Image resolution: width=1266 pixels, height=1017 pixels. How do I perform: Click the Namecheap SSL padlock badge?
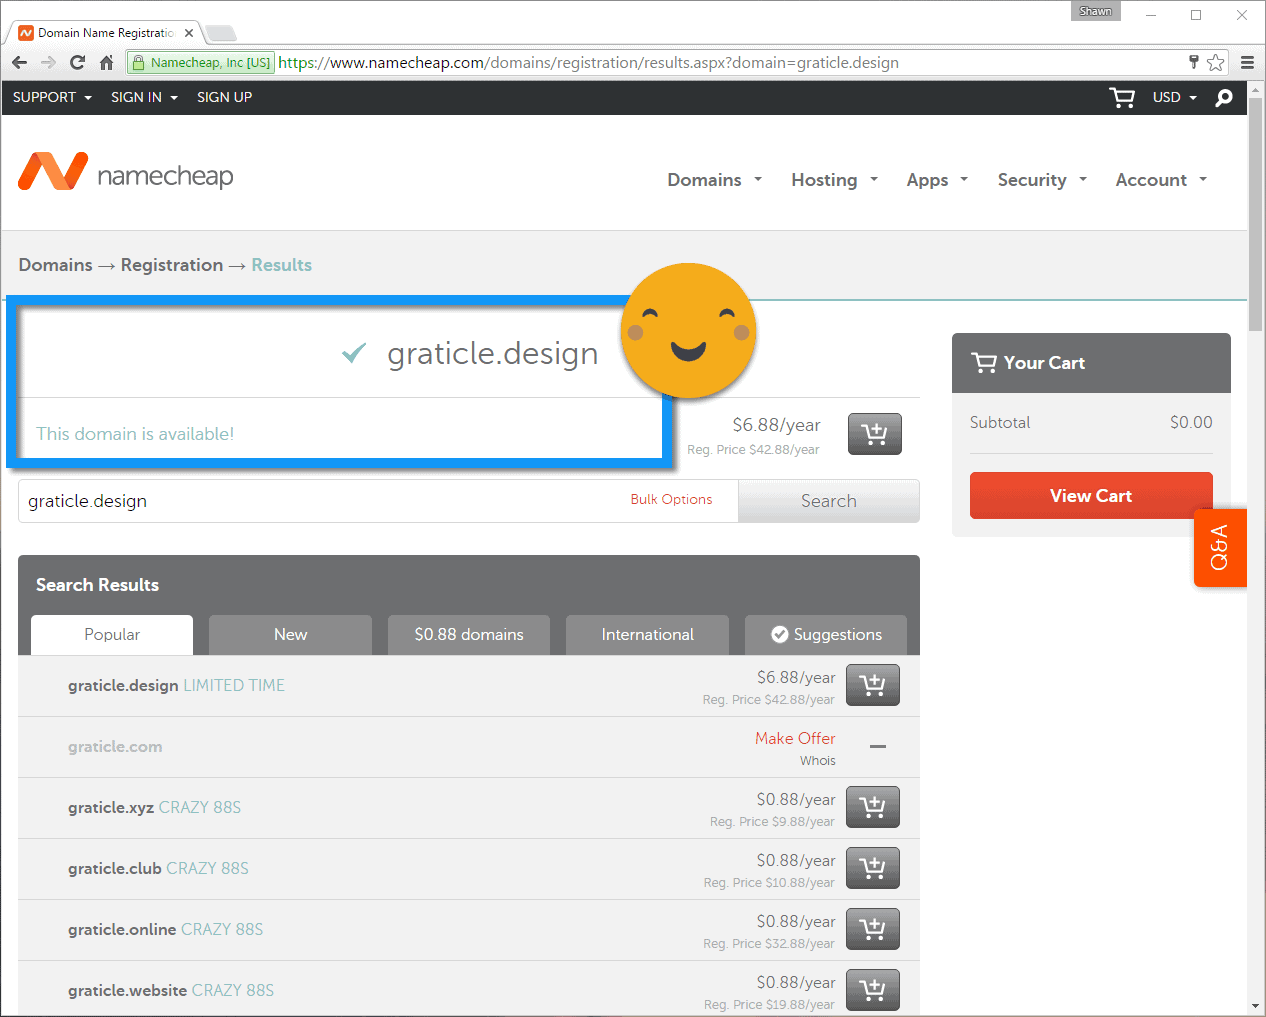[x=201, y=62]
